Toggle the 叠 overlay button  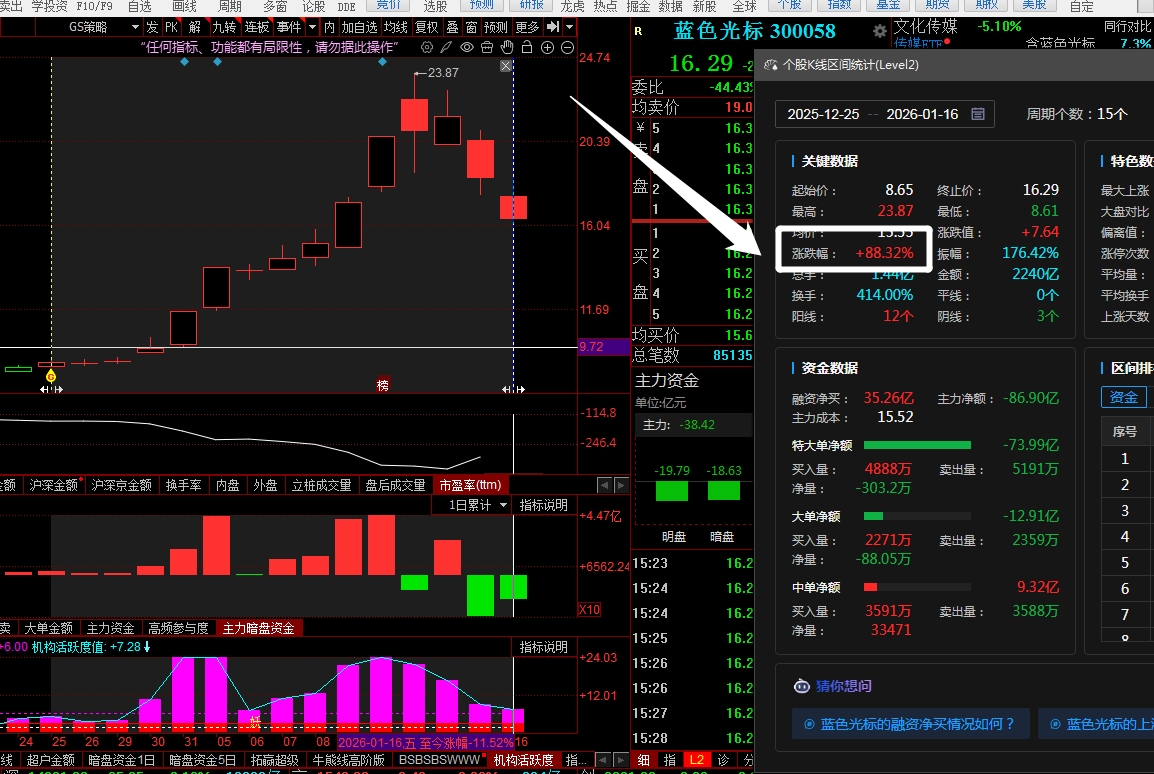pyautogui.click(x=453, y=27)
